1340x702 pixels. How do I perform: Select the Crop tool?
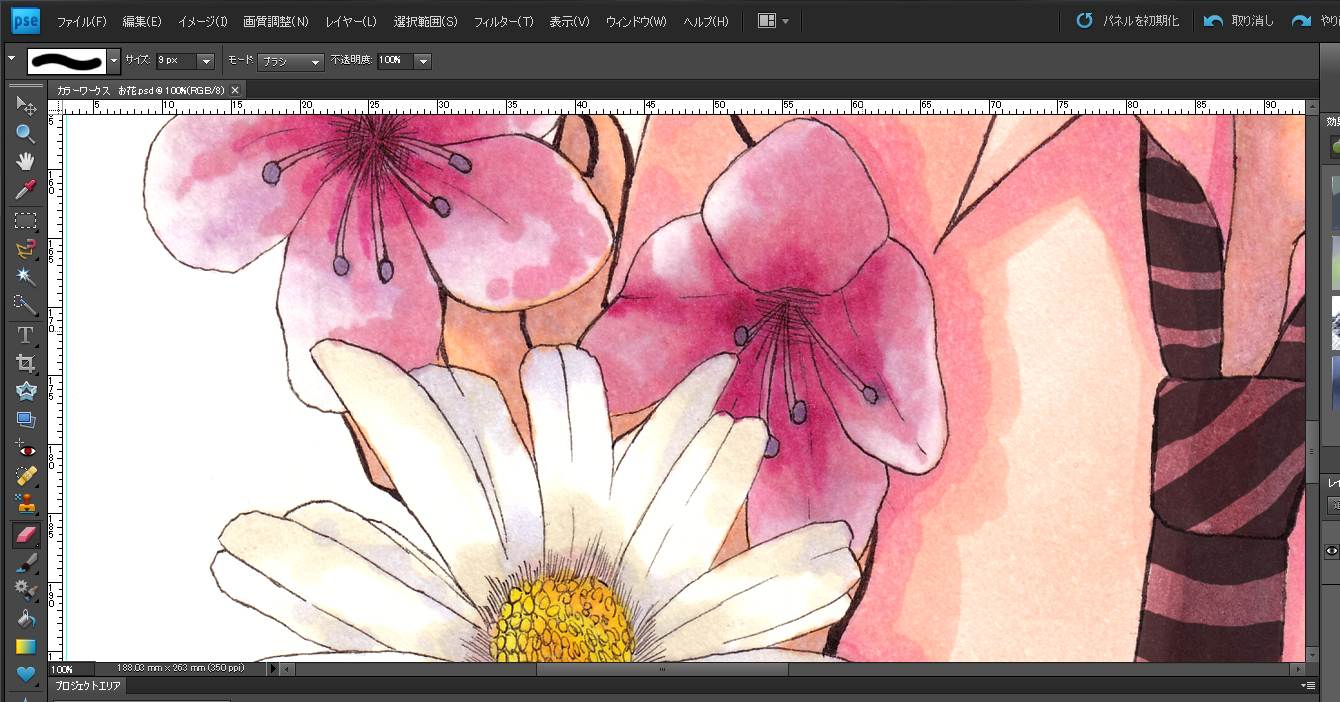tap(25, 363)
